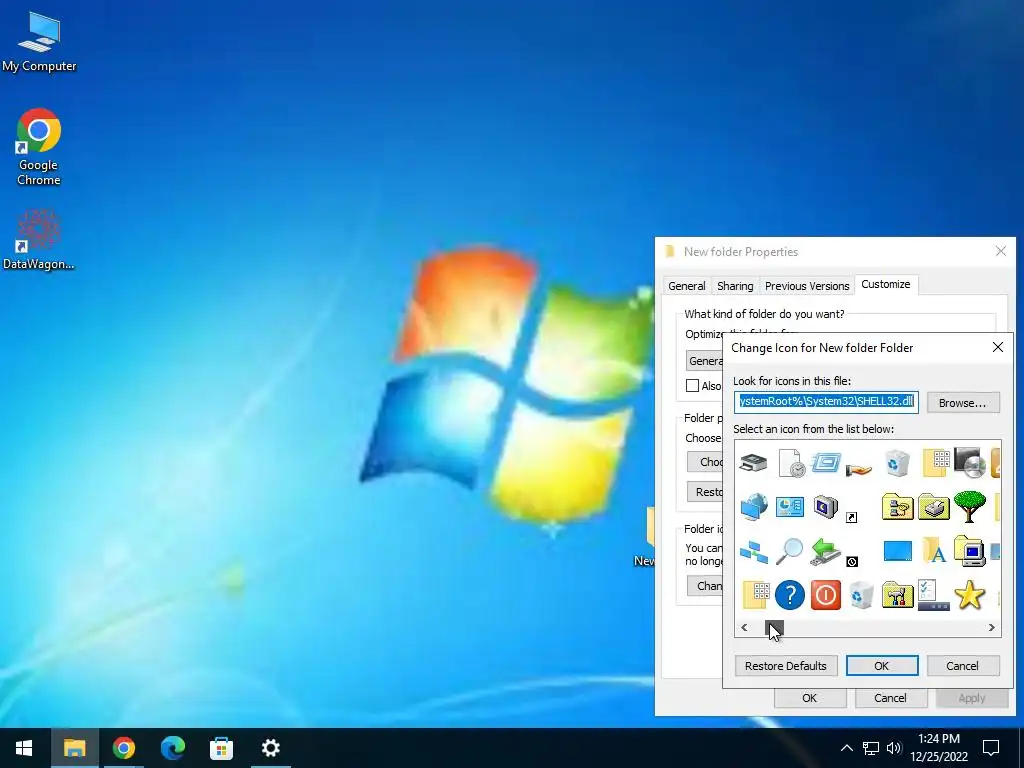
Task: Launch Microsoft Edge from the taskbar
Action: pyautogui.click(x=172, y=748)
